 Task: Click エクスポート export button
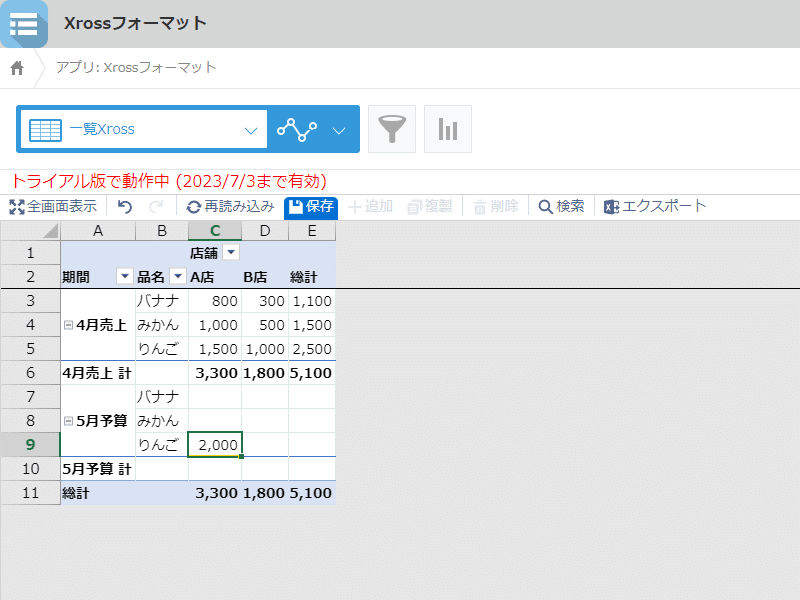coord(655,207)
